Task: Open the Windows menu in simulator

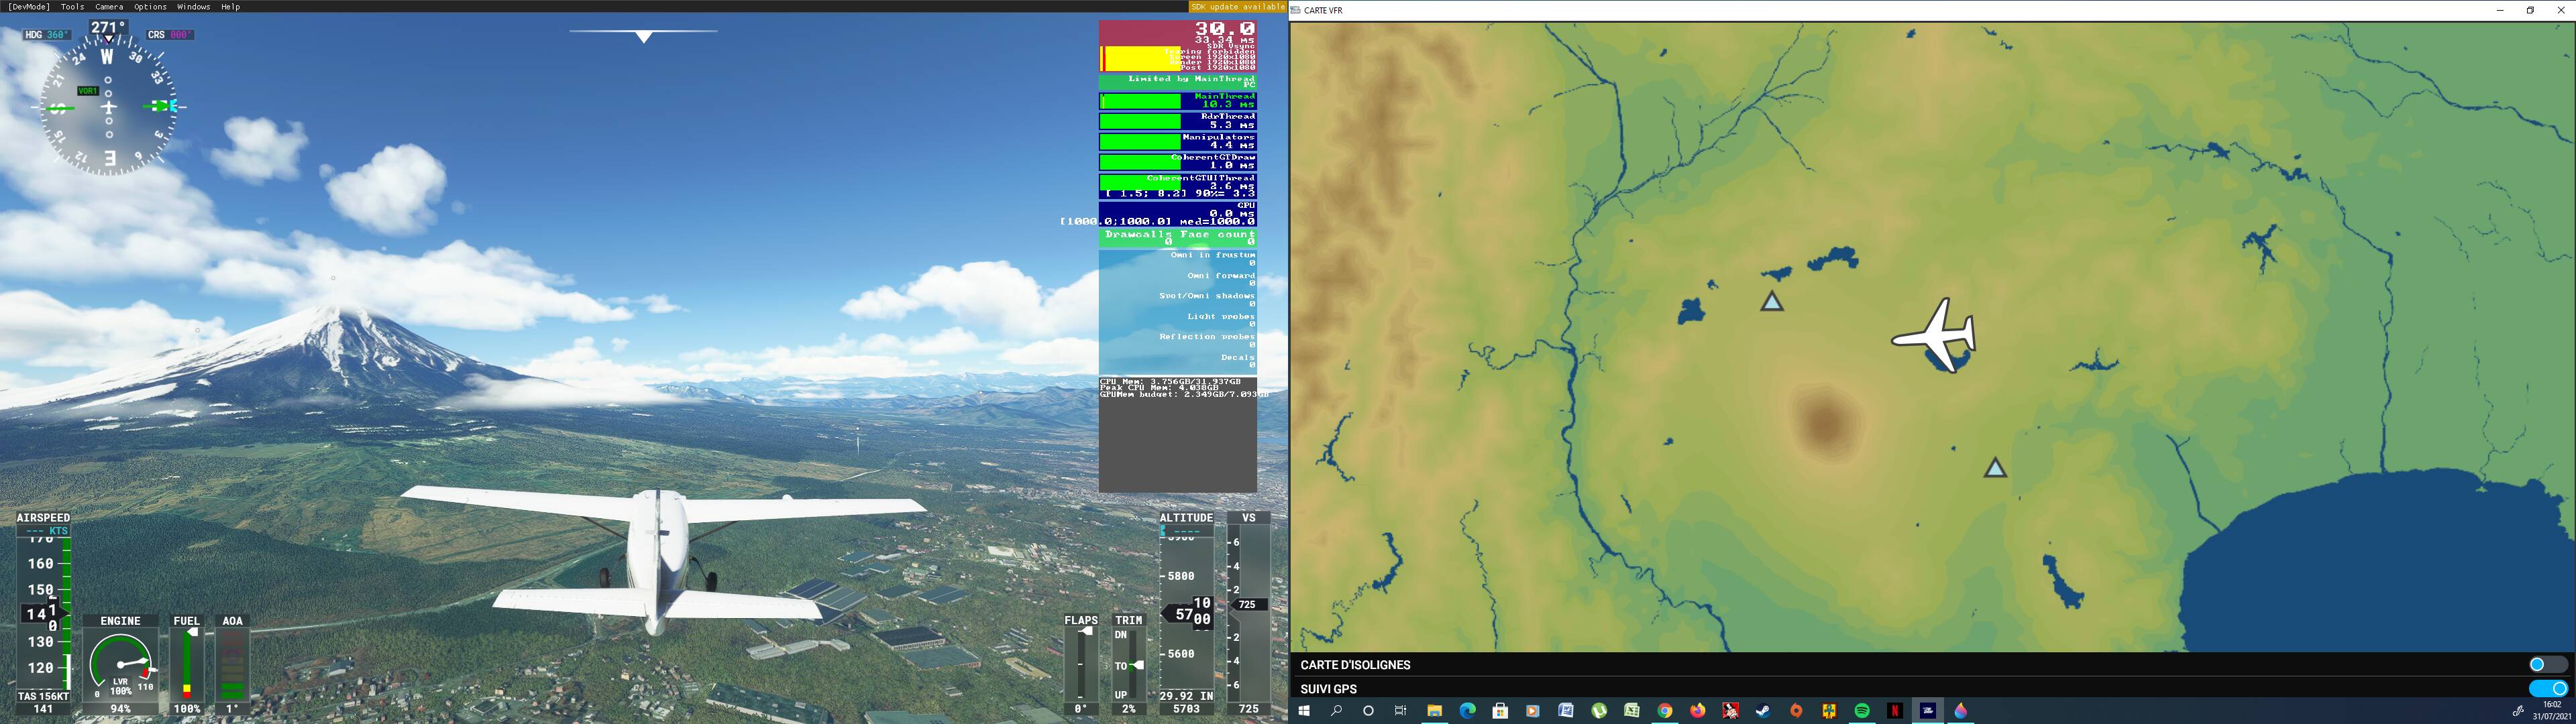Action: coord(193,6)
